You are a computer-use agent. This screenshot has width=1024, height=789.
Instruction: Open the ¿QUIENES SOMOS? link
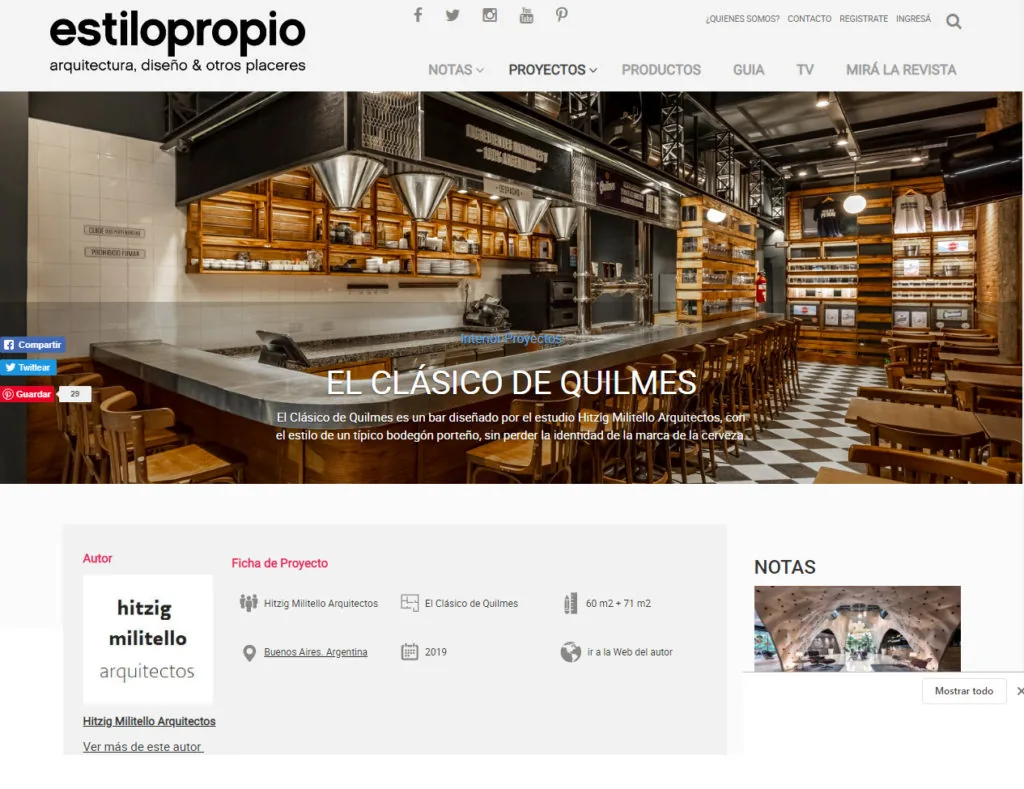(x=743, y=19)
